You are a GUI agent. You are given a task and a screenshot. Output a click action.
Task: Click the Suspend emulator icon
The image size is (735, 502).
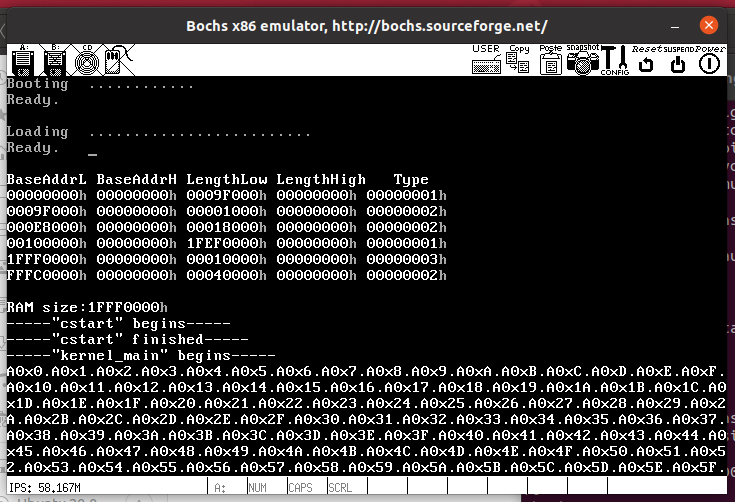click(x=678, y=60)
